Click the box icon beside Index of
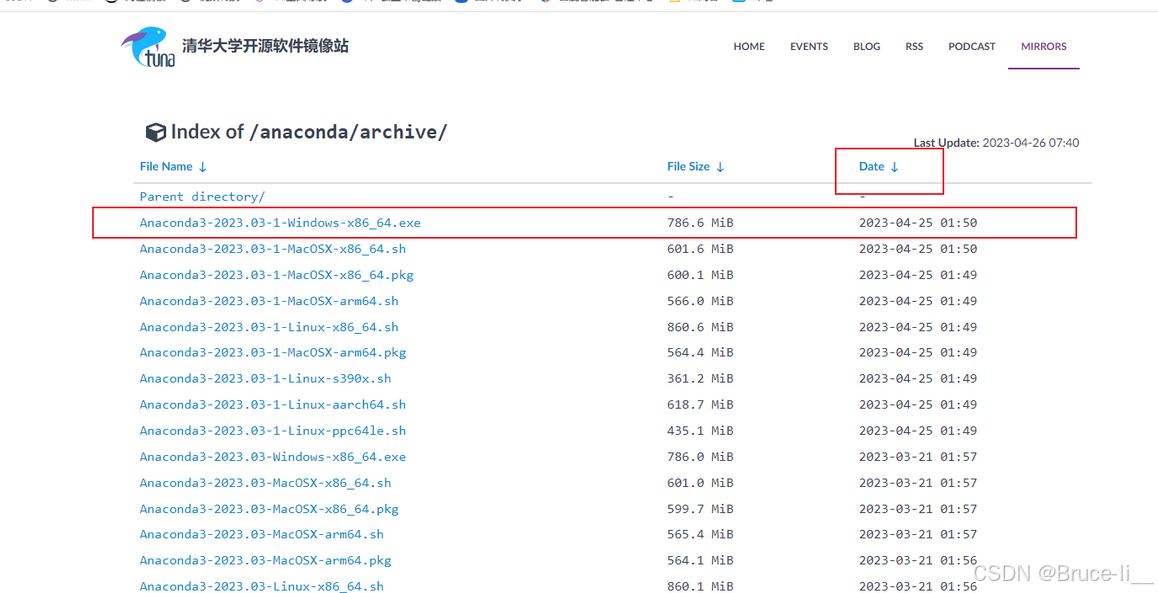The height and width of the screenshot is (593, 1158). [x=155, y=133]
